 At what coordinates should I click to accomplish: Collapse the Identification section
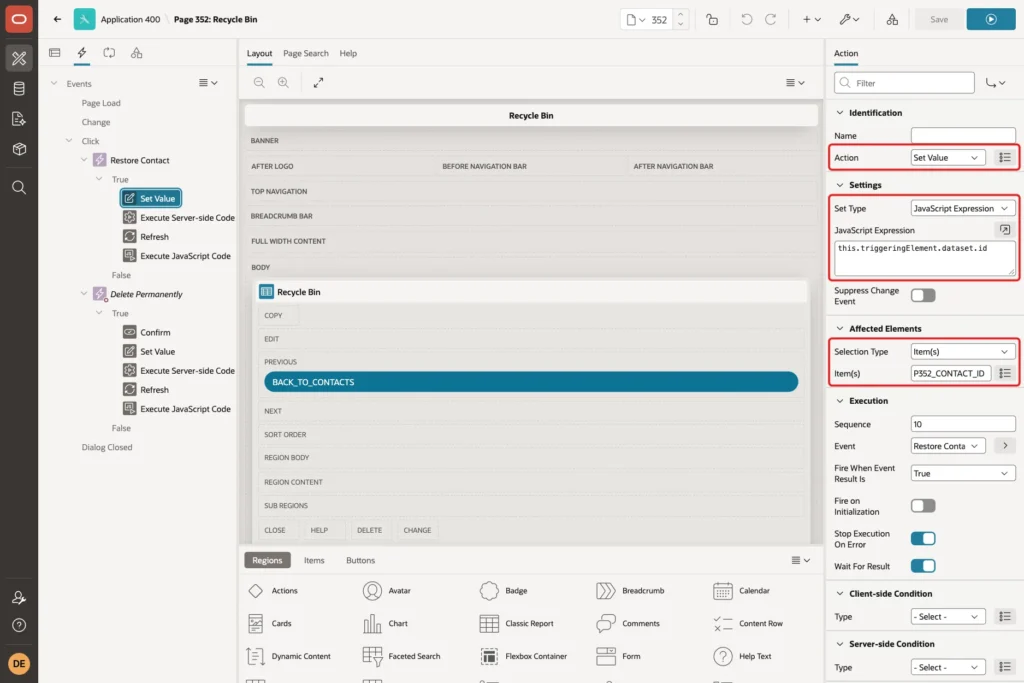click(x=840, y=112)
